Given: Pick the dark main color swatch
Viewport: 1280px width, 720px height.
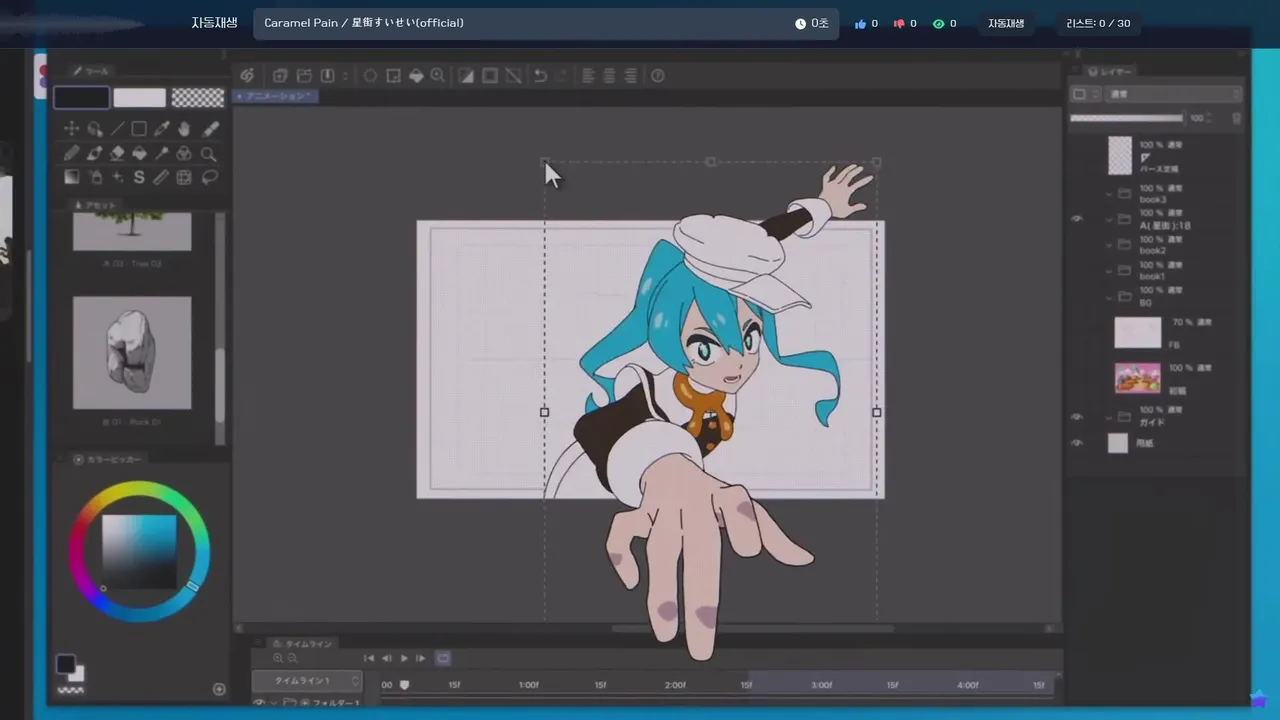Looking at the screenshot, I should pos(81,97).
